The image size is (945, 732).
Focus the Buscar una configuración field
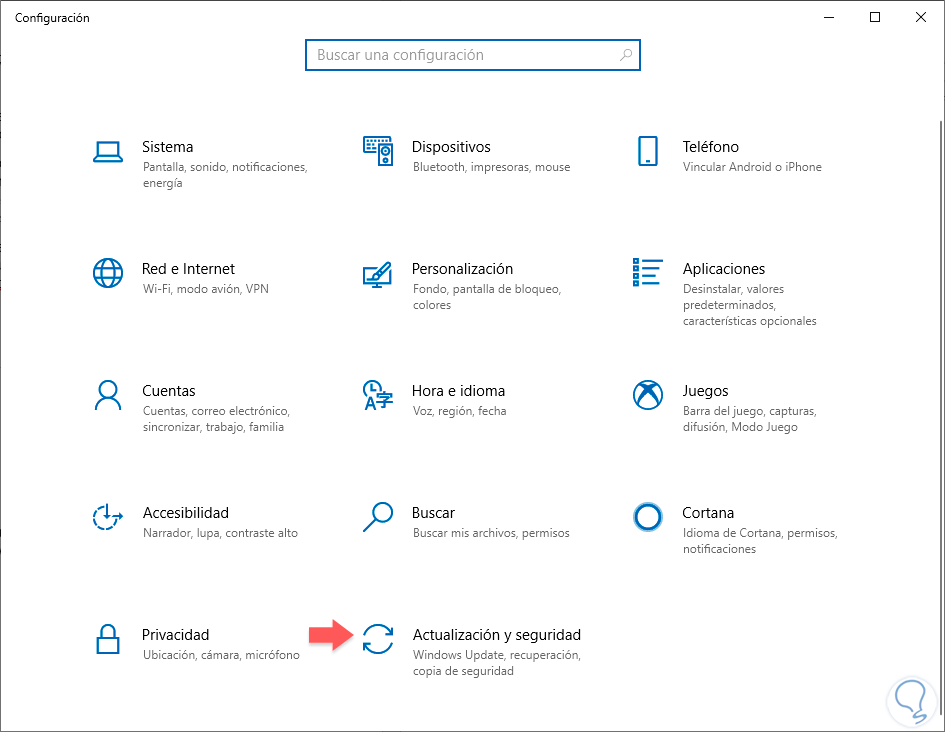472,55
